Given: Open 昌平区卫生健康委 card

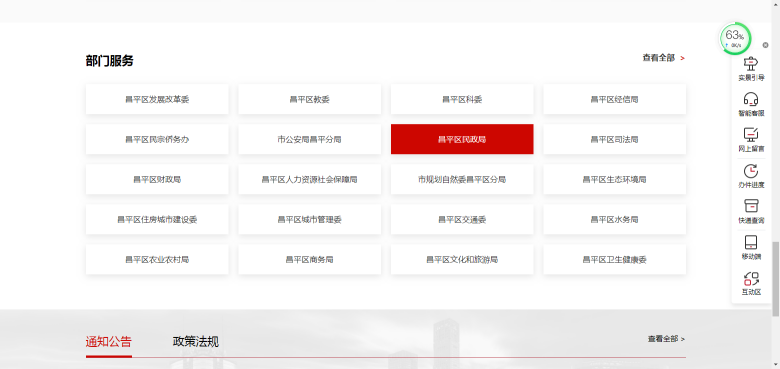Looking at the screenshot, I should [614, 259].
